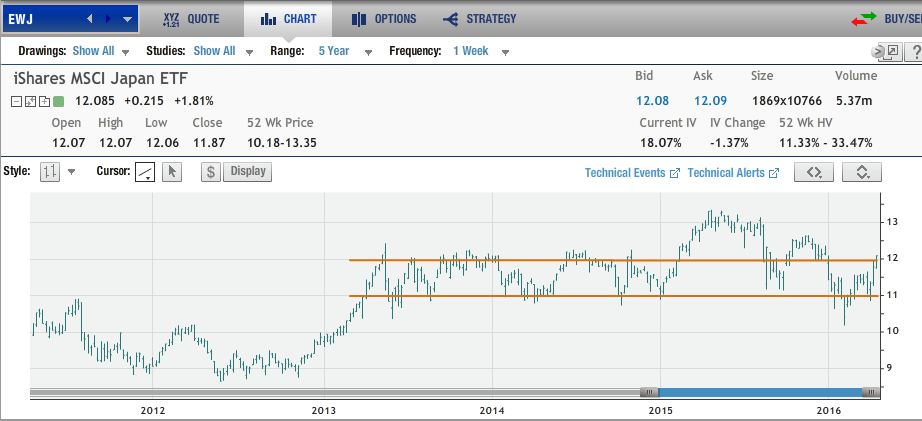
Task: Select the upper orange resistance line at 12
Action: 614,260
